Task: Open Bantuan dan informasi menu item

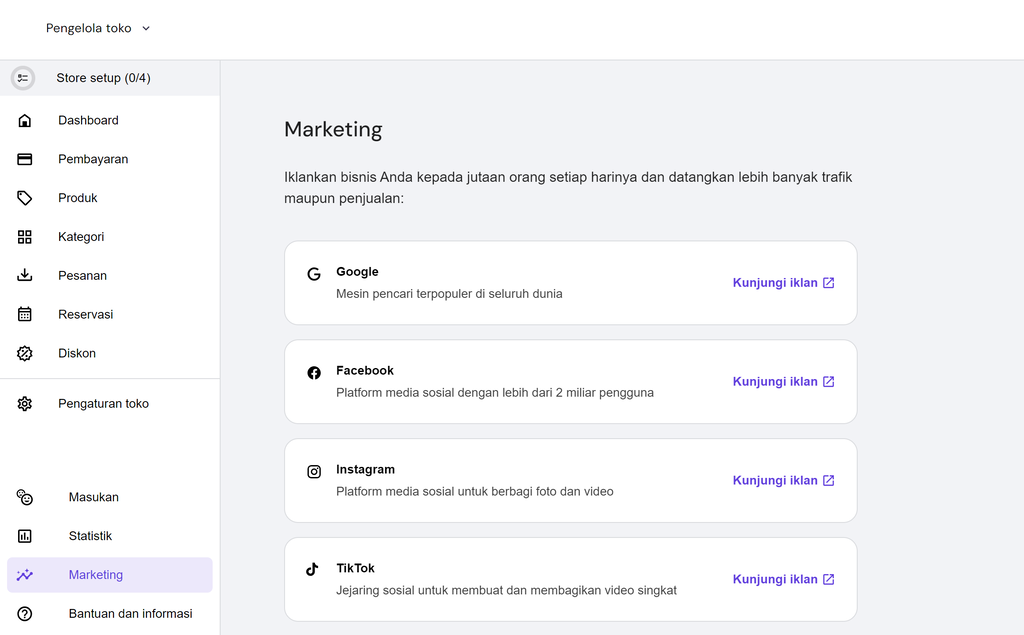Action: point(130,613)
